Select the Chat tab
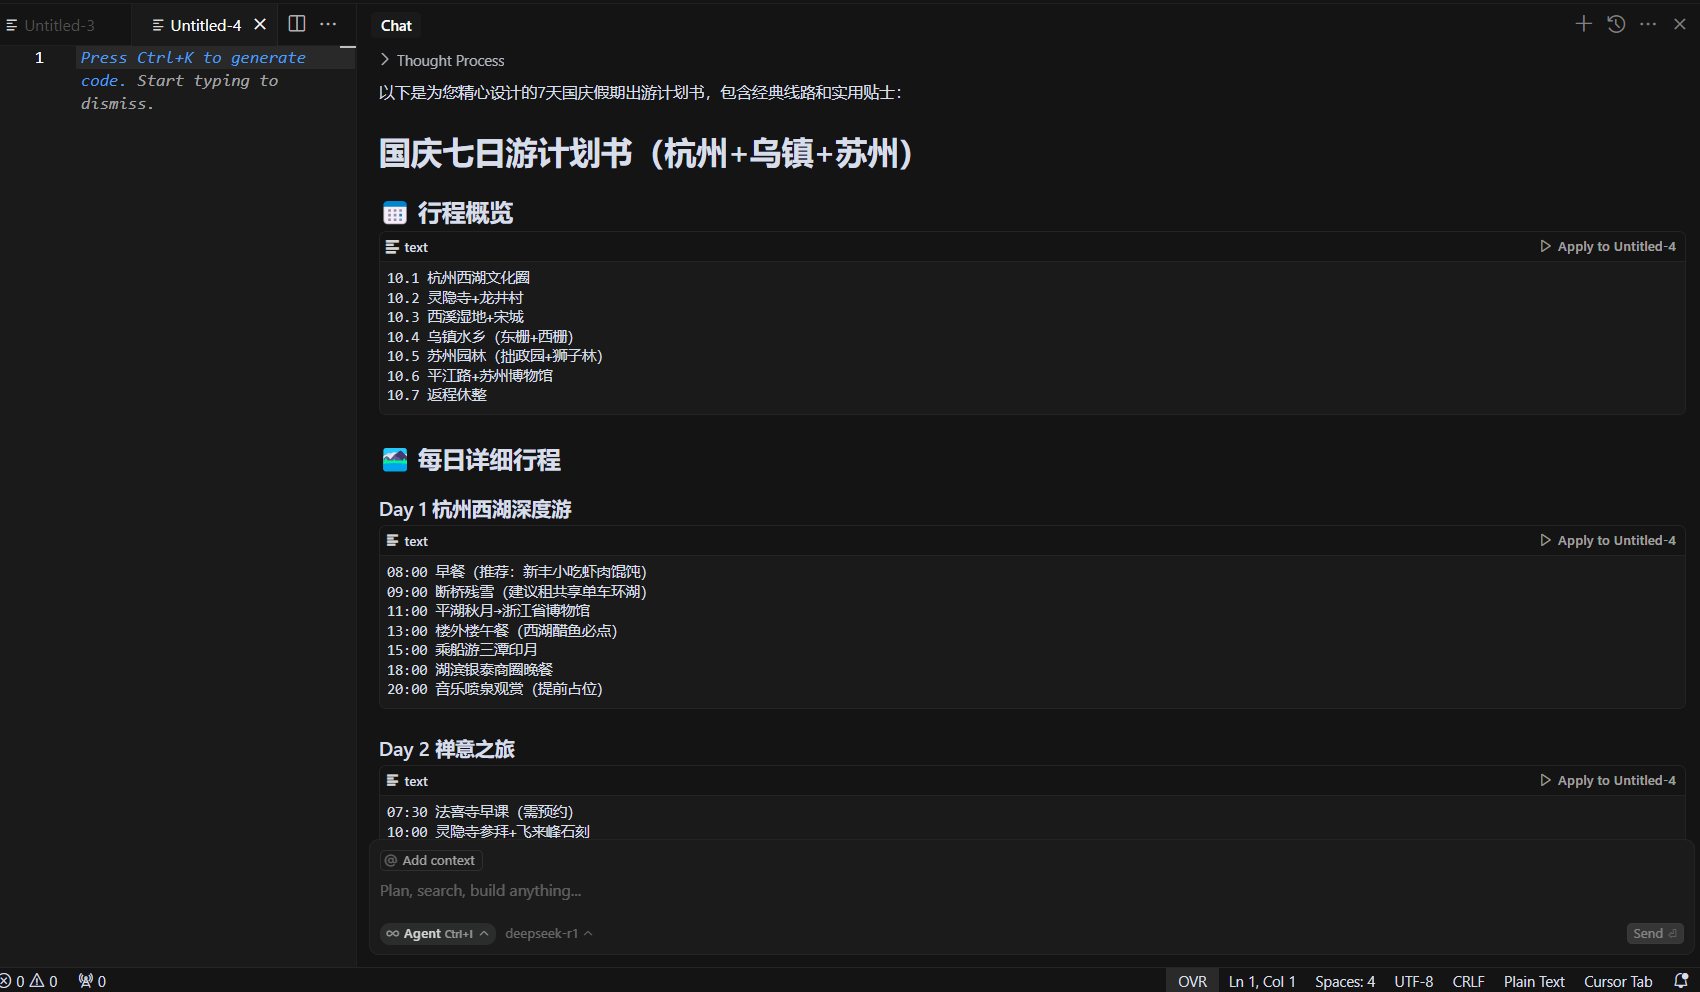The width and height of the screenshot is (1700, 992). point(396,25)
